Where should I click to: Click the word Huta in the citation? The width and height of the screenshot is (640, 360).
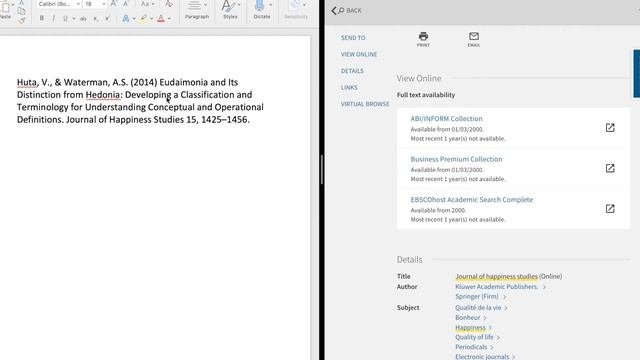click(27, 82)
